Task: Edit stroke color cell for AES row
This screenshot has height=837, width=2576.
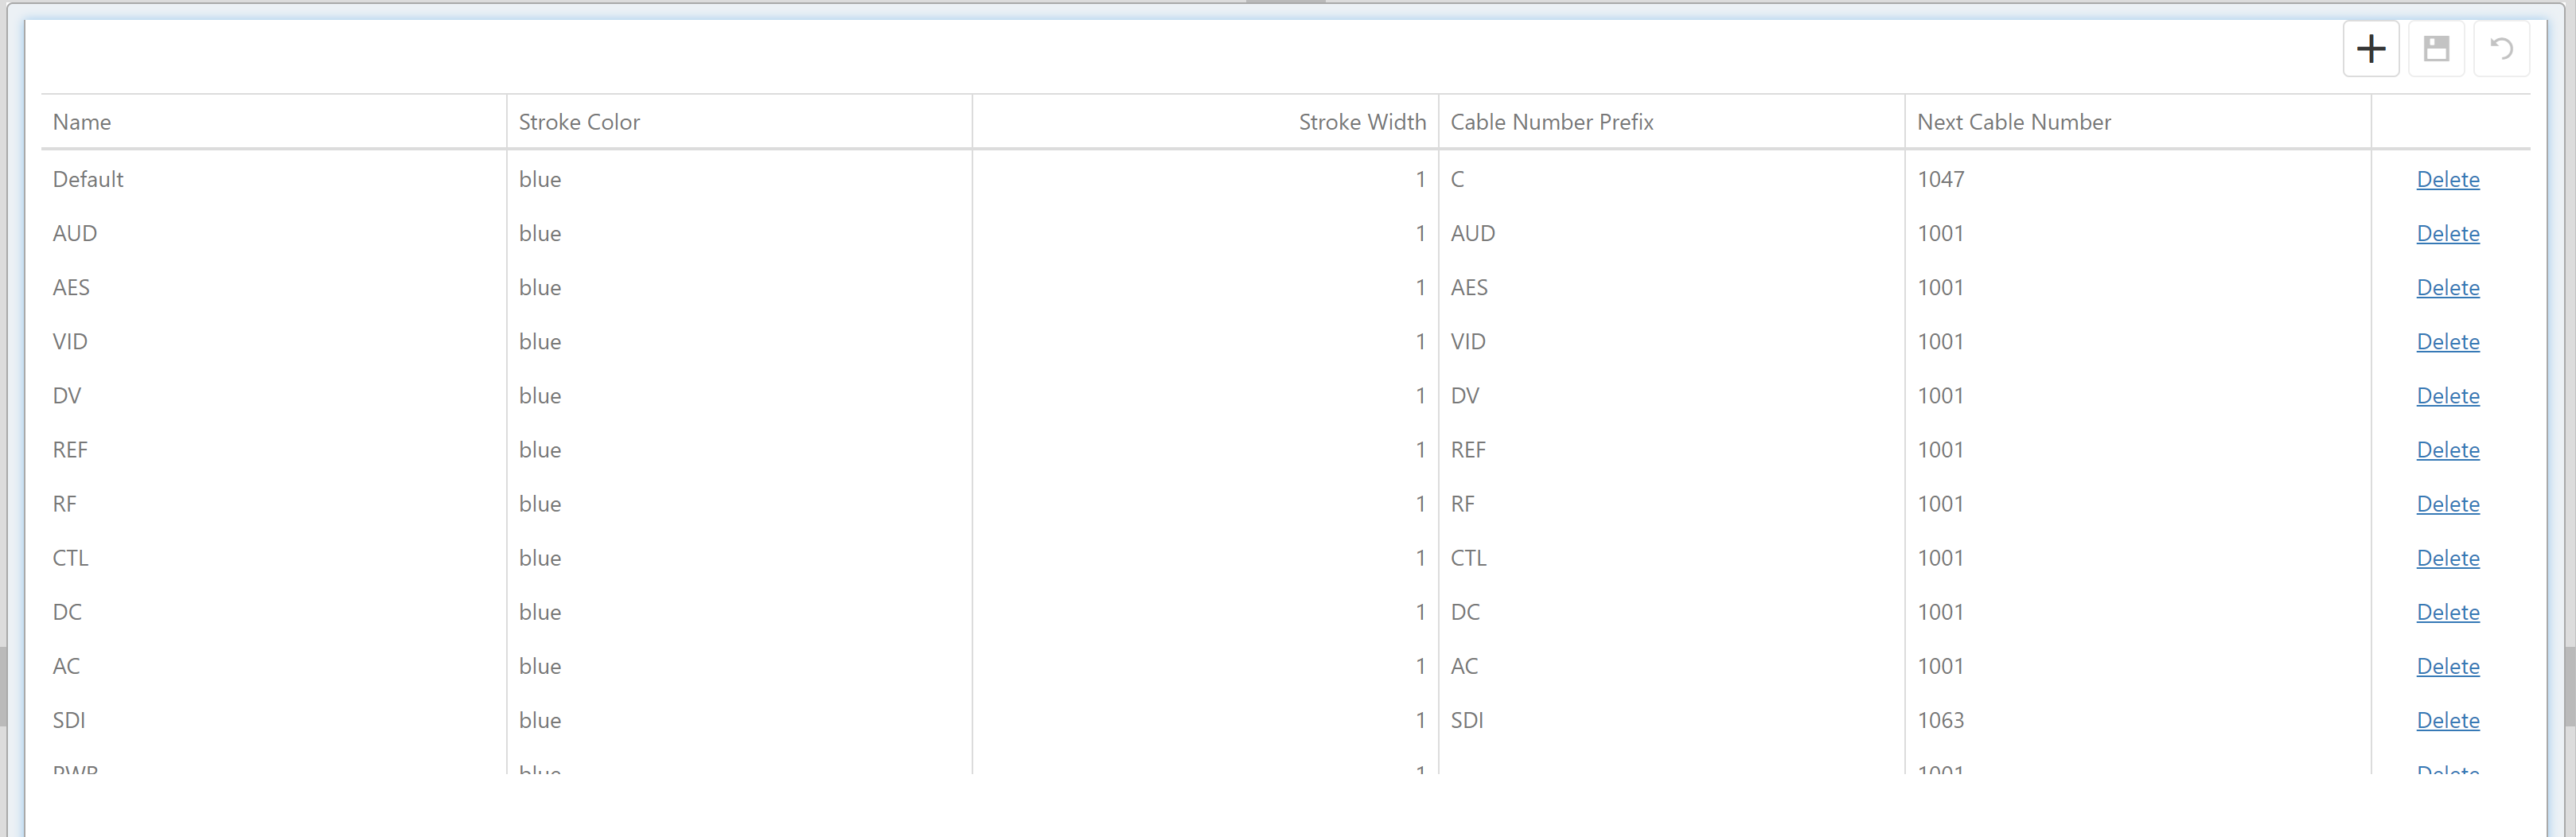Action: 540,288
